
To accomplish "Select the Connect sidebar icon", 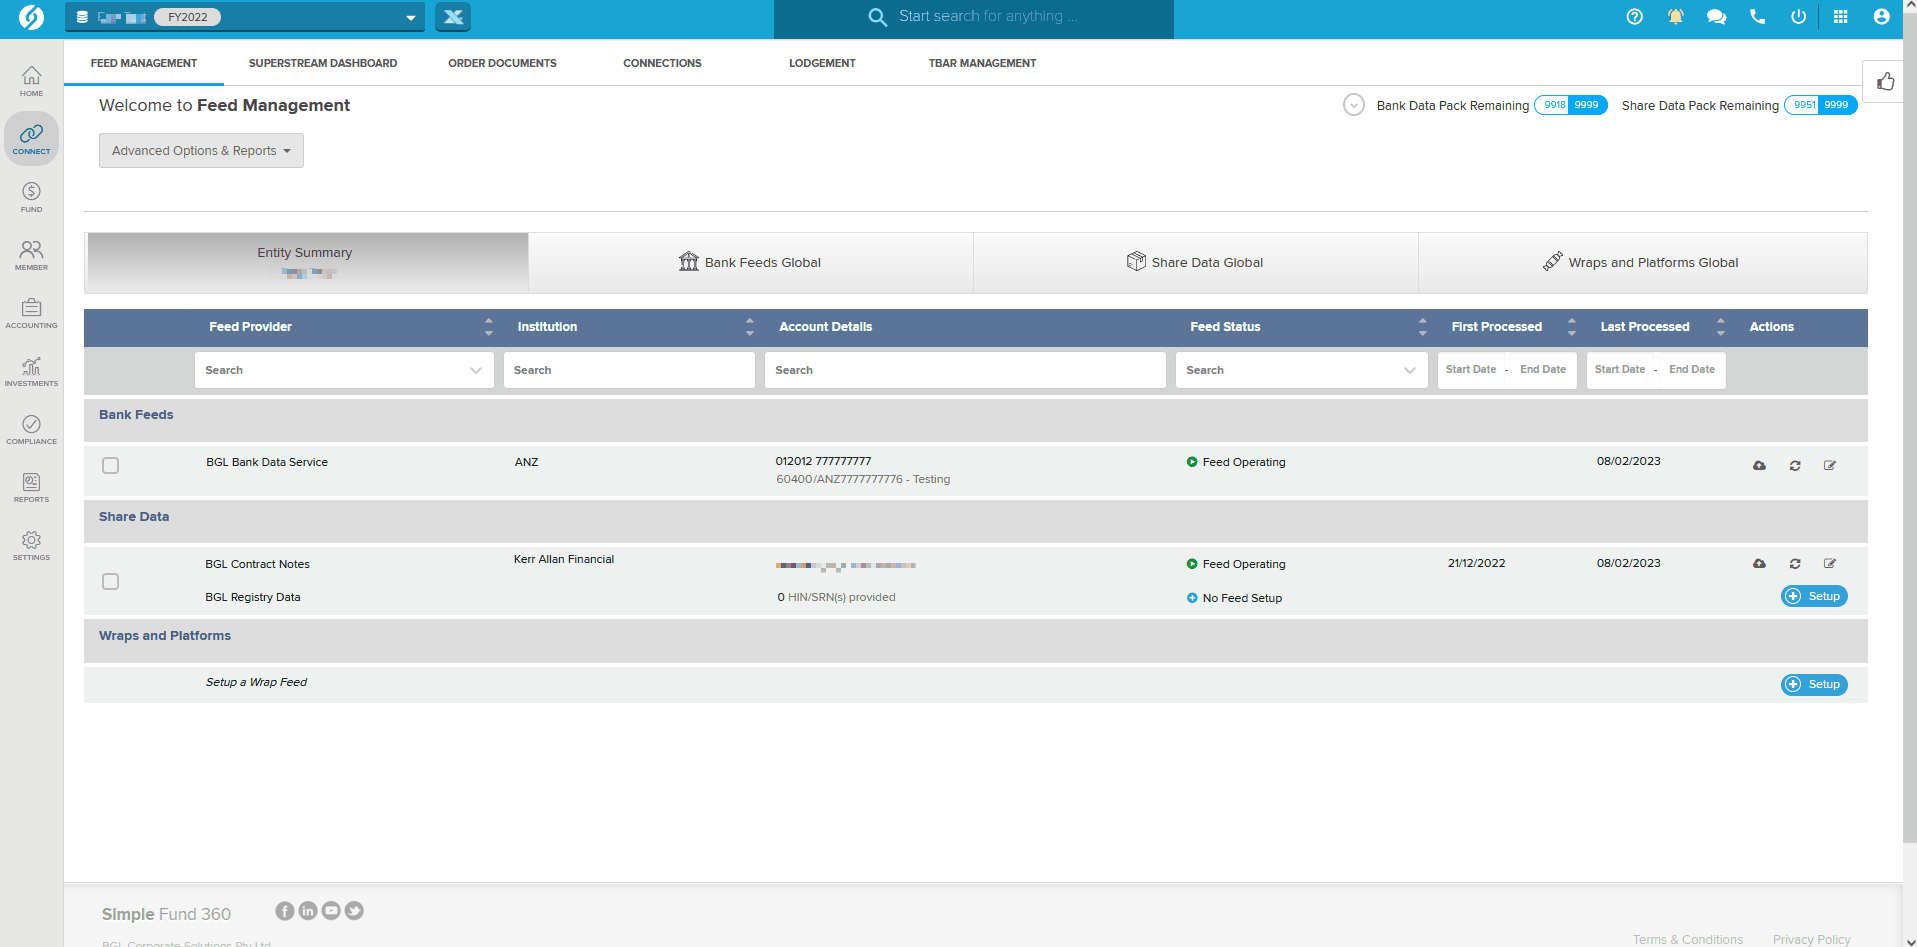I will click(31, 138).
